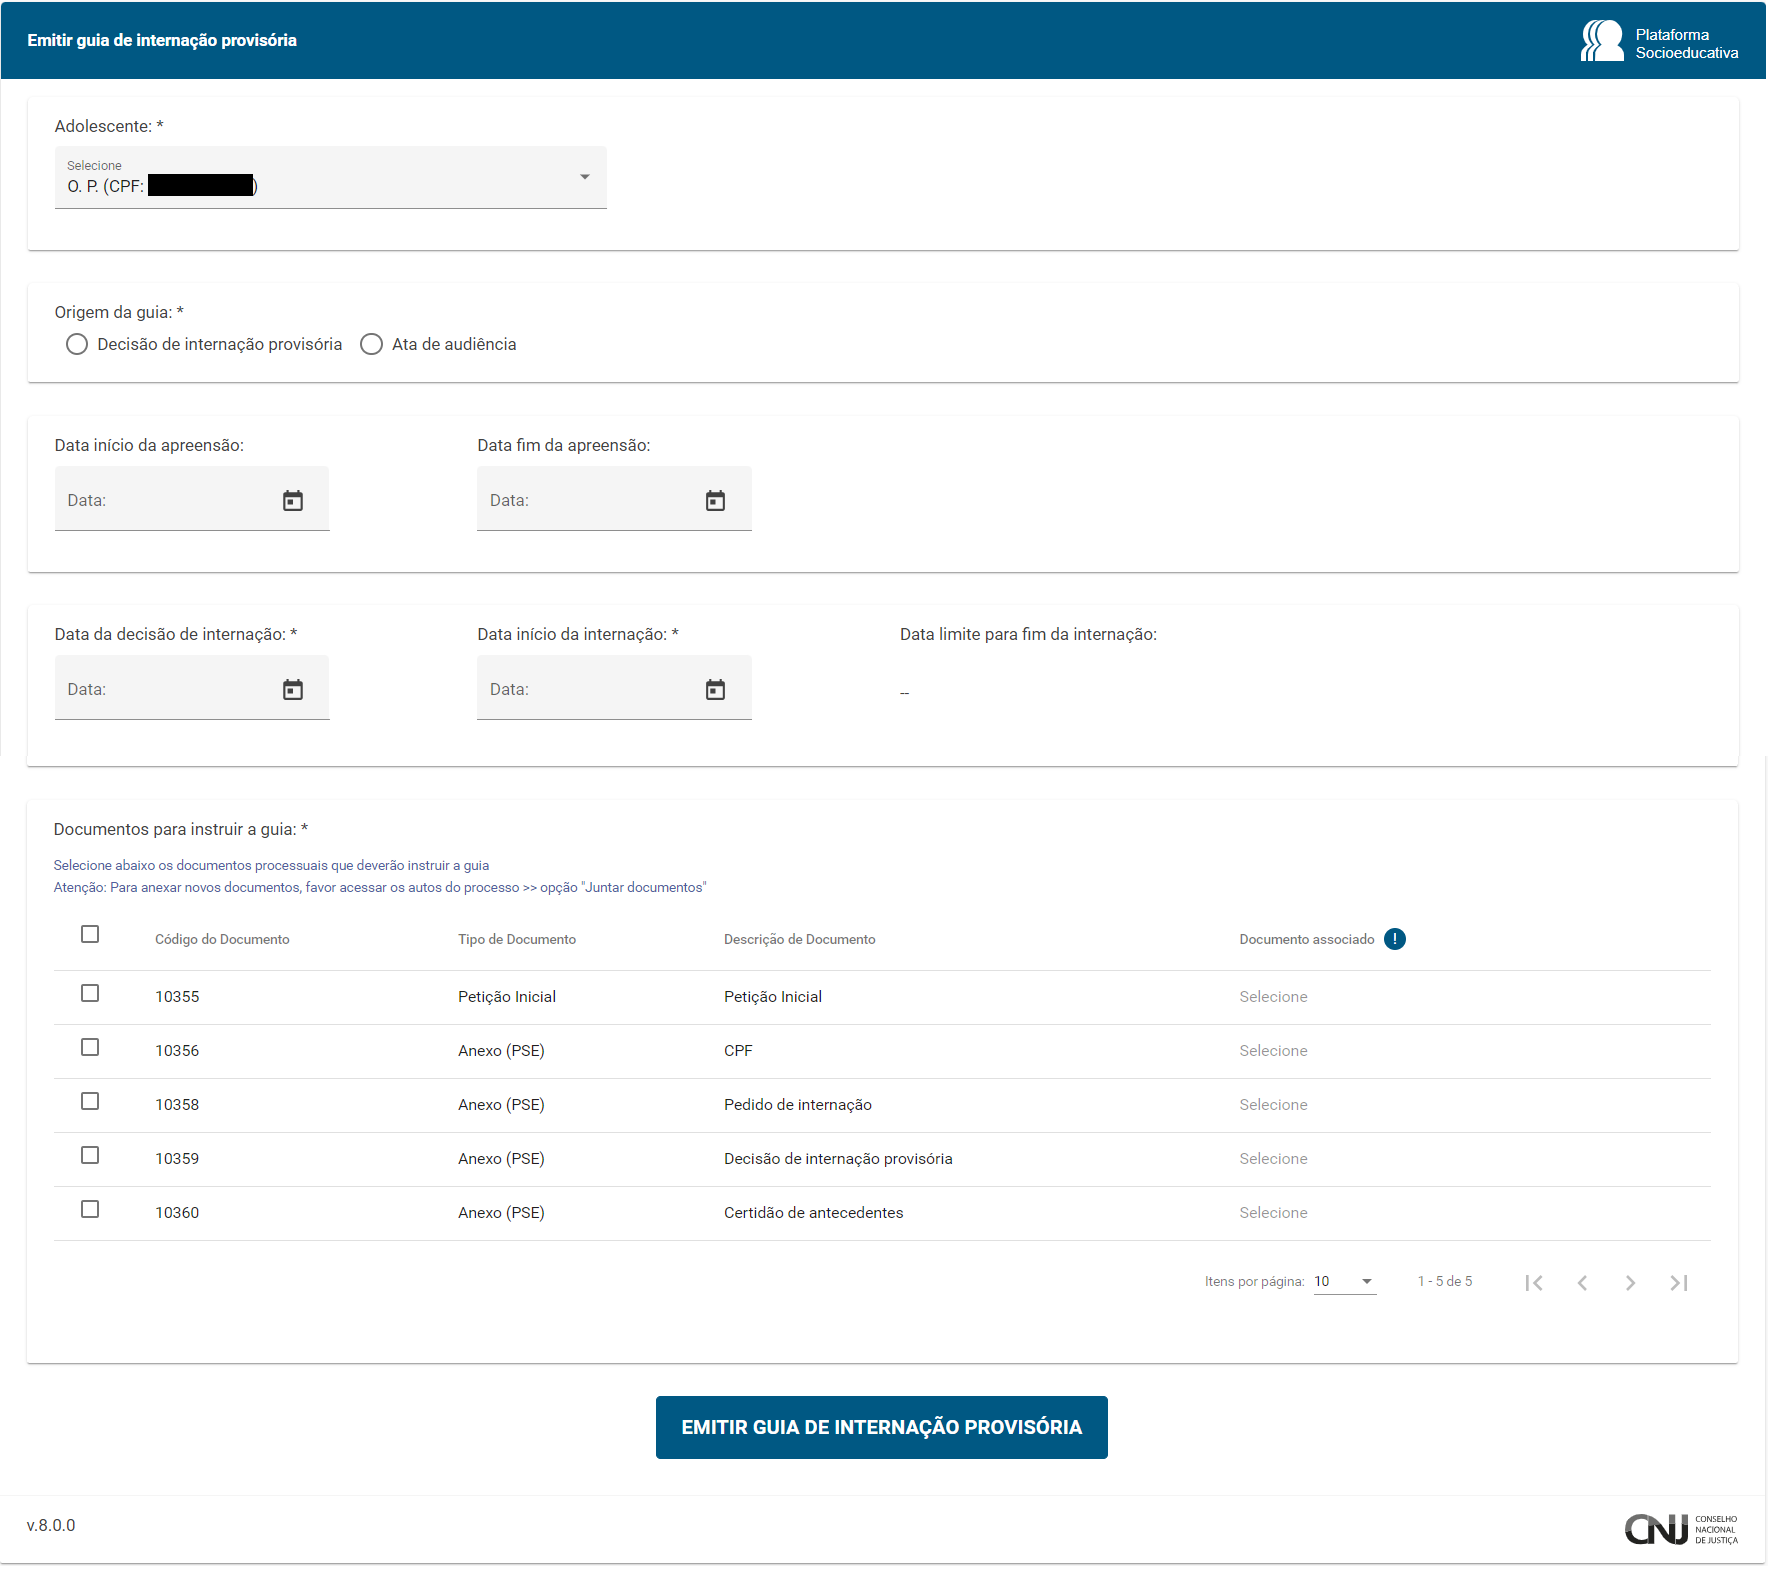The width and height of the screenshot is (1768, 1570).
Task: Open Selecione dropdown for Certidão de antecedentes
Action: click(x=1273, y=1213)
